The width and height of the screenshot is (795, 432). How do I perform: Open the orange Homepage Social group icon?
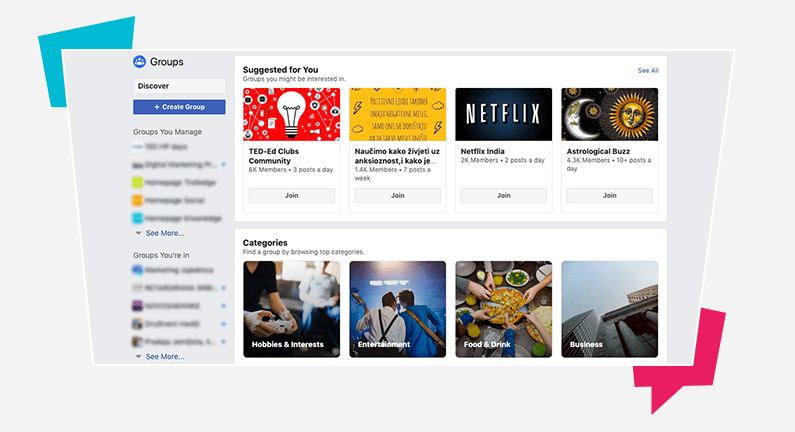click(137, 200)
